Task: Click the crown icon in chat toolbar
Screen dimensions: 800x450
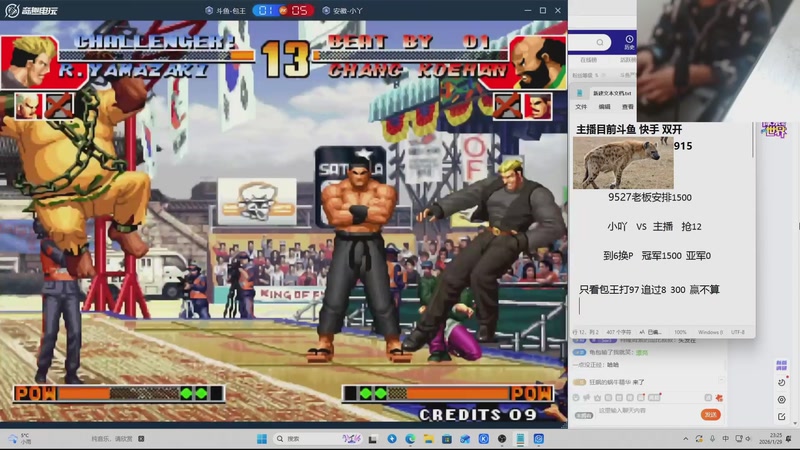Action: [597, 397]
